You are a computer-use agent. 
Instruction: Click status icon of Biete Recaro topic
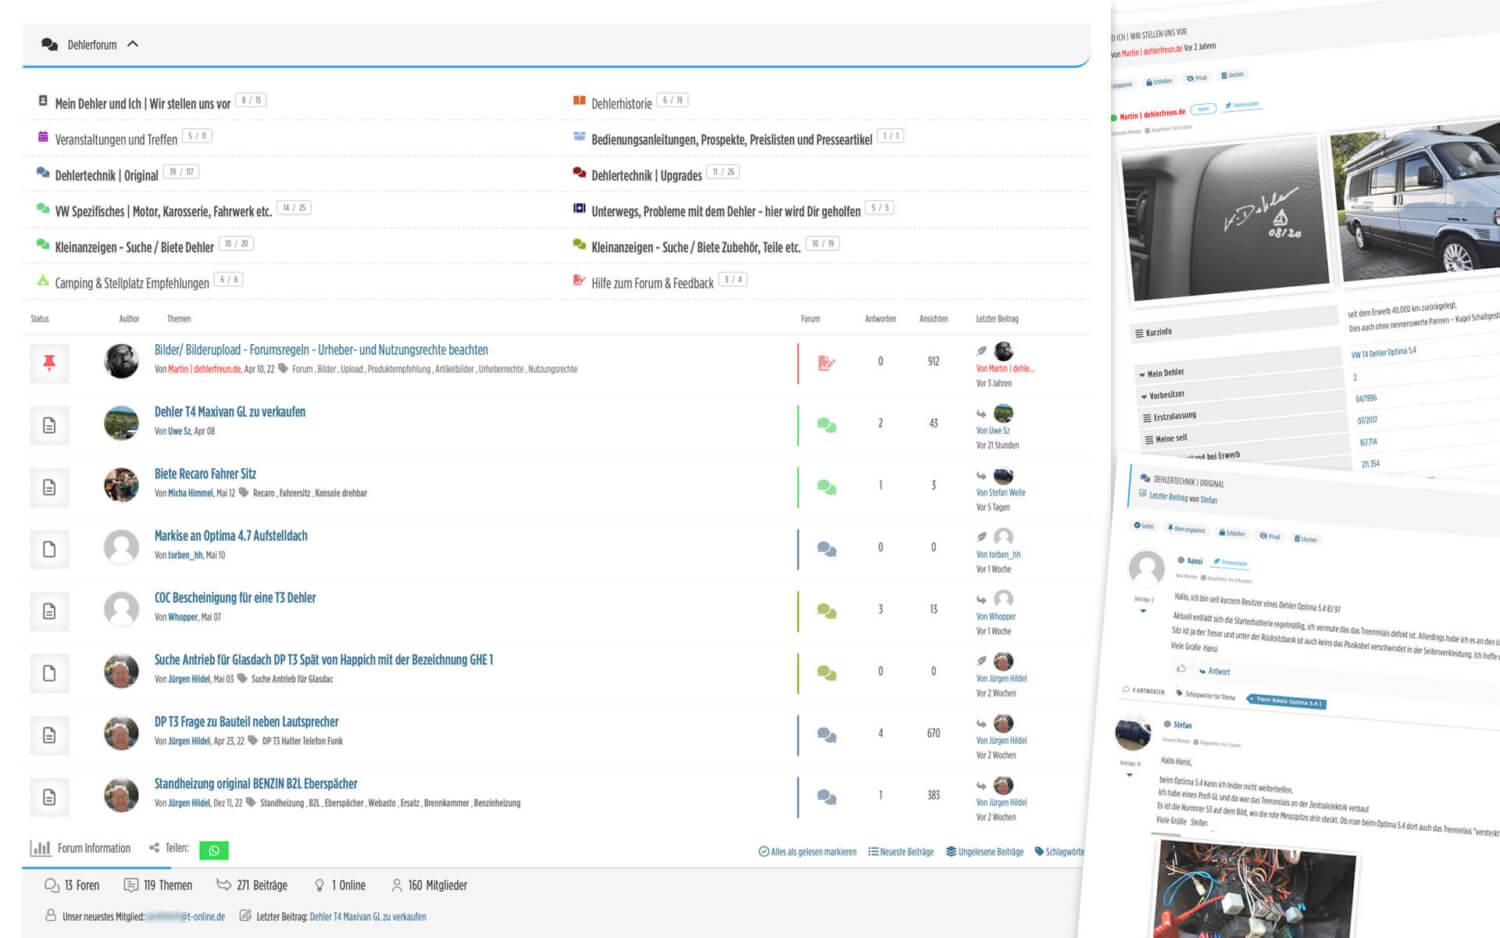(x=49, y=487)
